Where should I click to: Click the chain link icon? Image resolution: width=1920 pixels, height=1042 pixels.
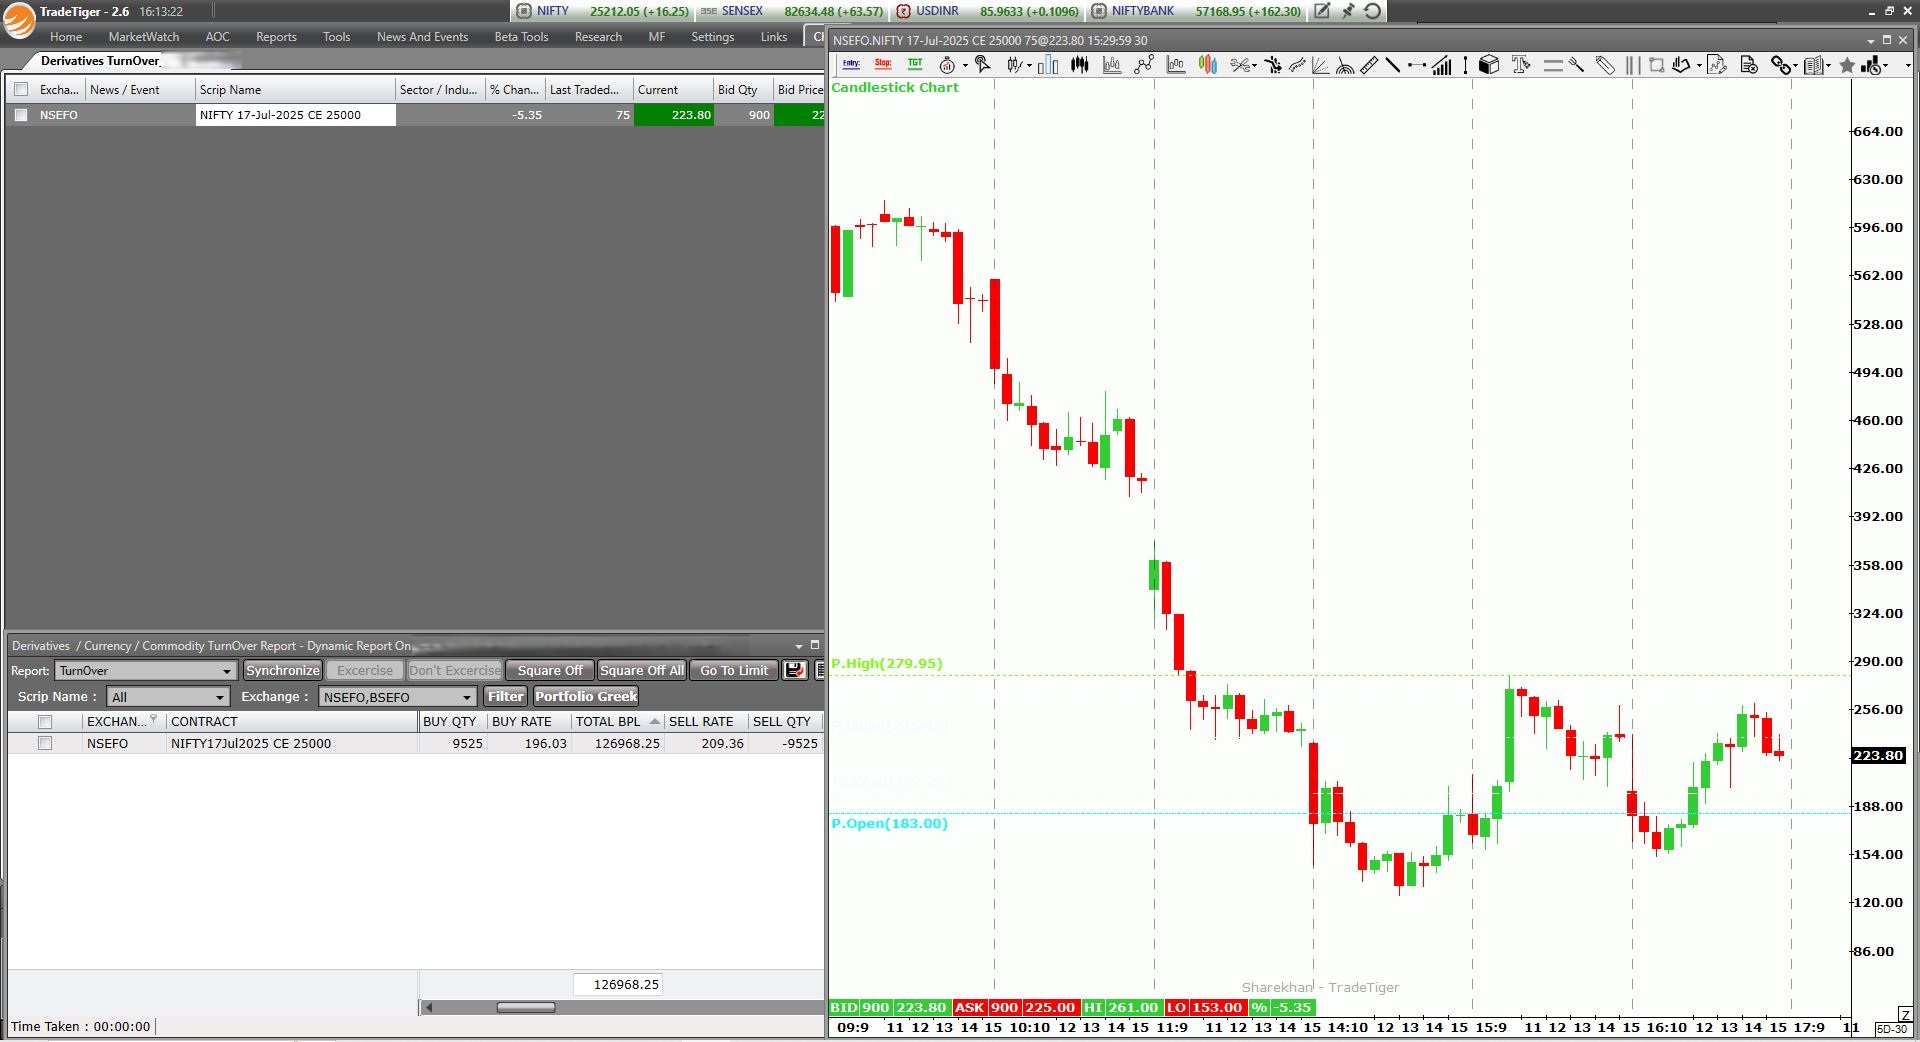coord(1780,65)
